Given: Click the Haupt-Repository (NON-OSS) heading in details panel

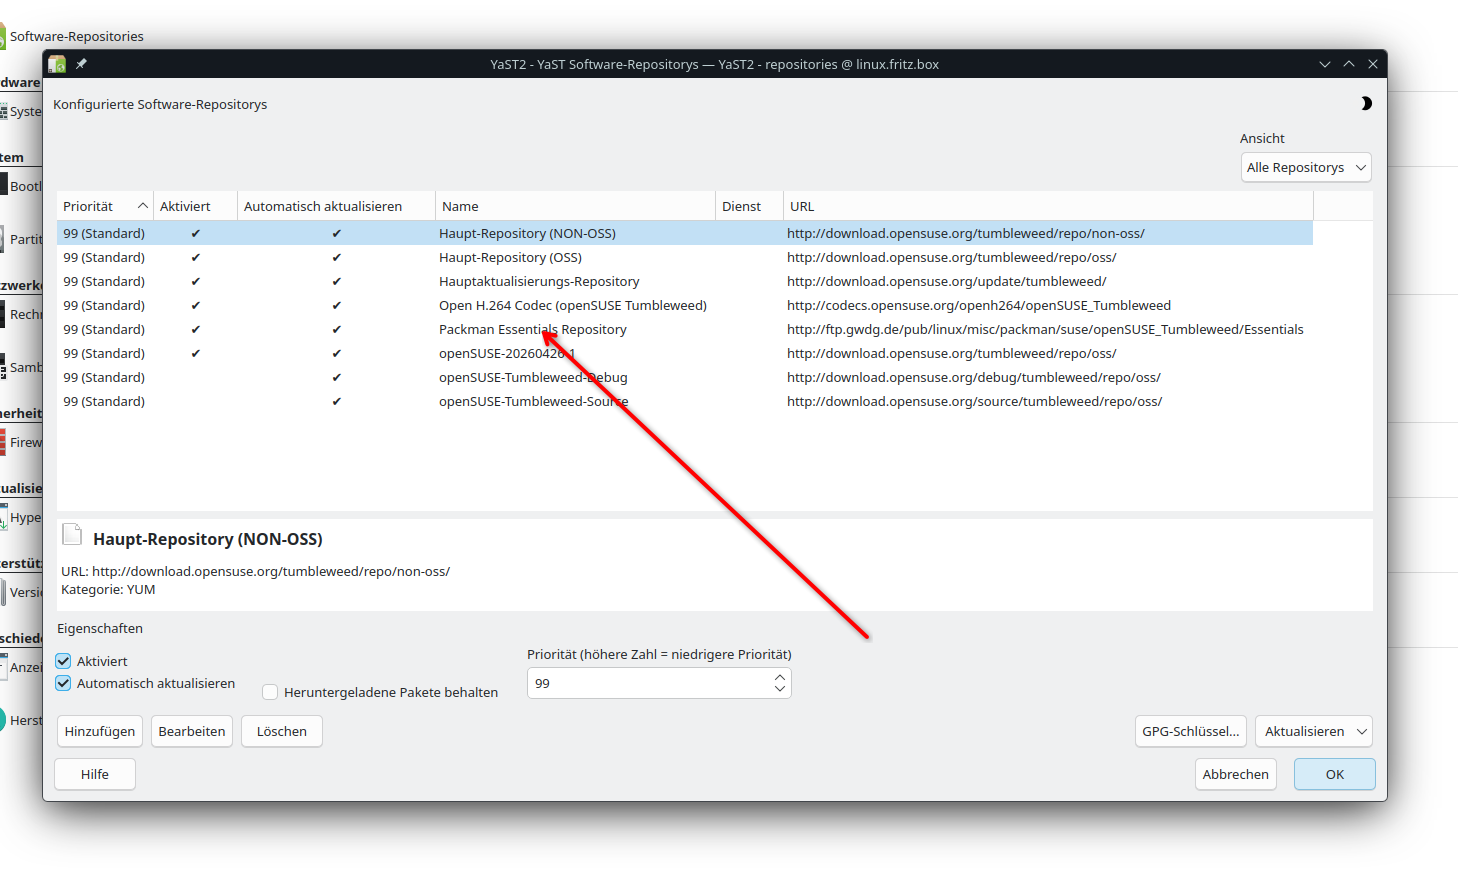Looking at the screenshot, I should [x=208, y=539].
